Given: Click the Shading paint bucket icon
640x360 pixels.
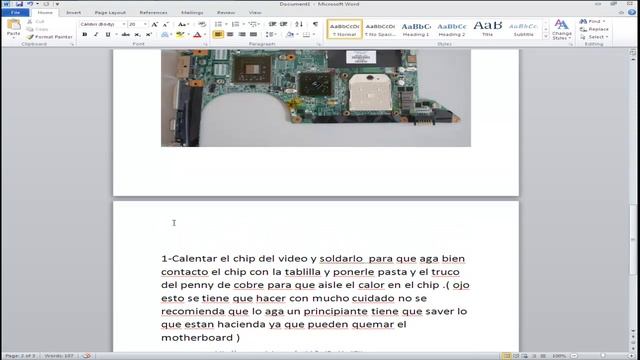Looking at the screenshot, I should [291, 35].
